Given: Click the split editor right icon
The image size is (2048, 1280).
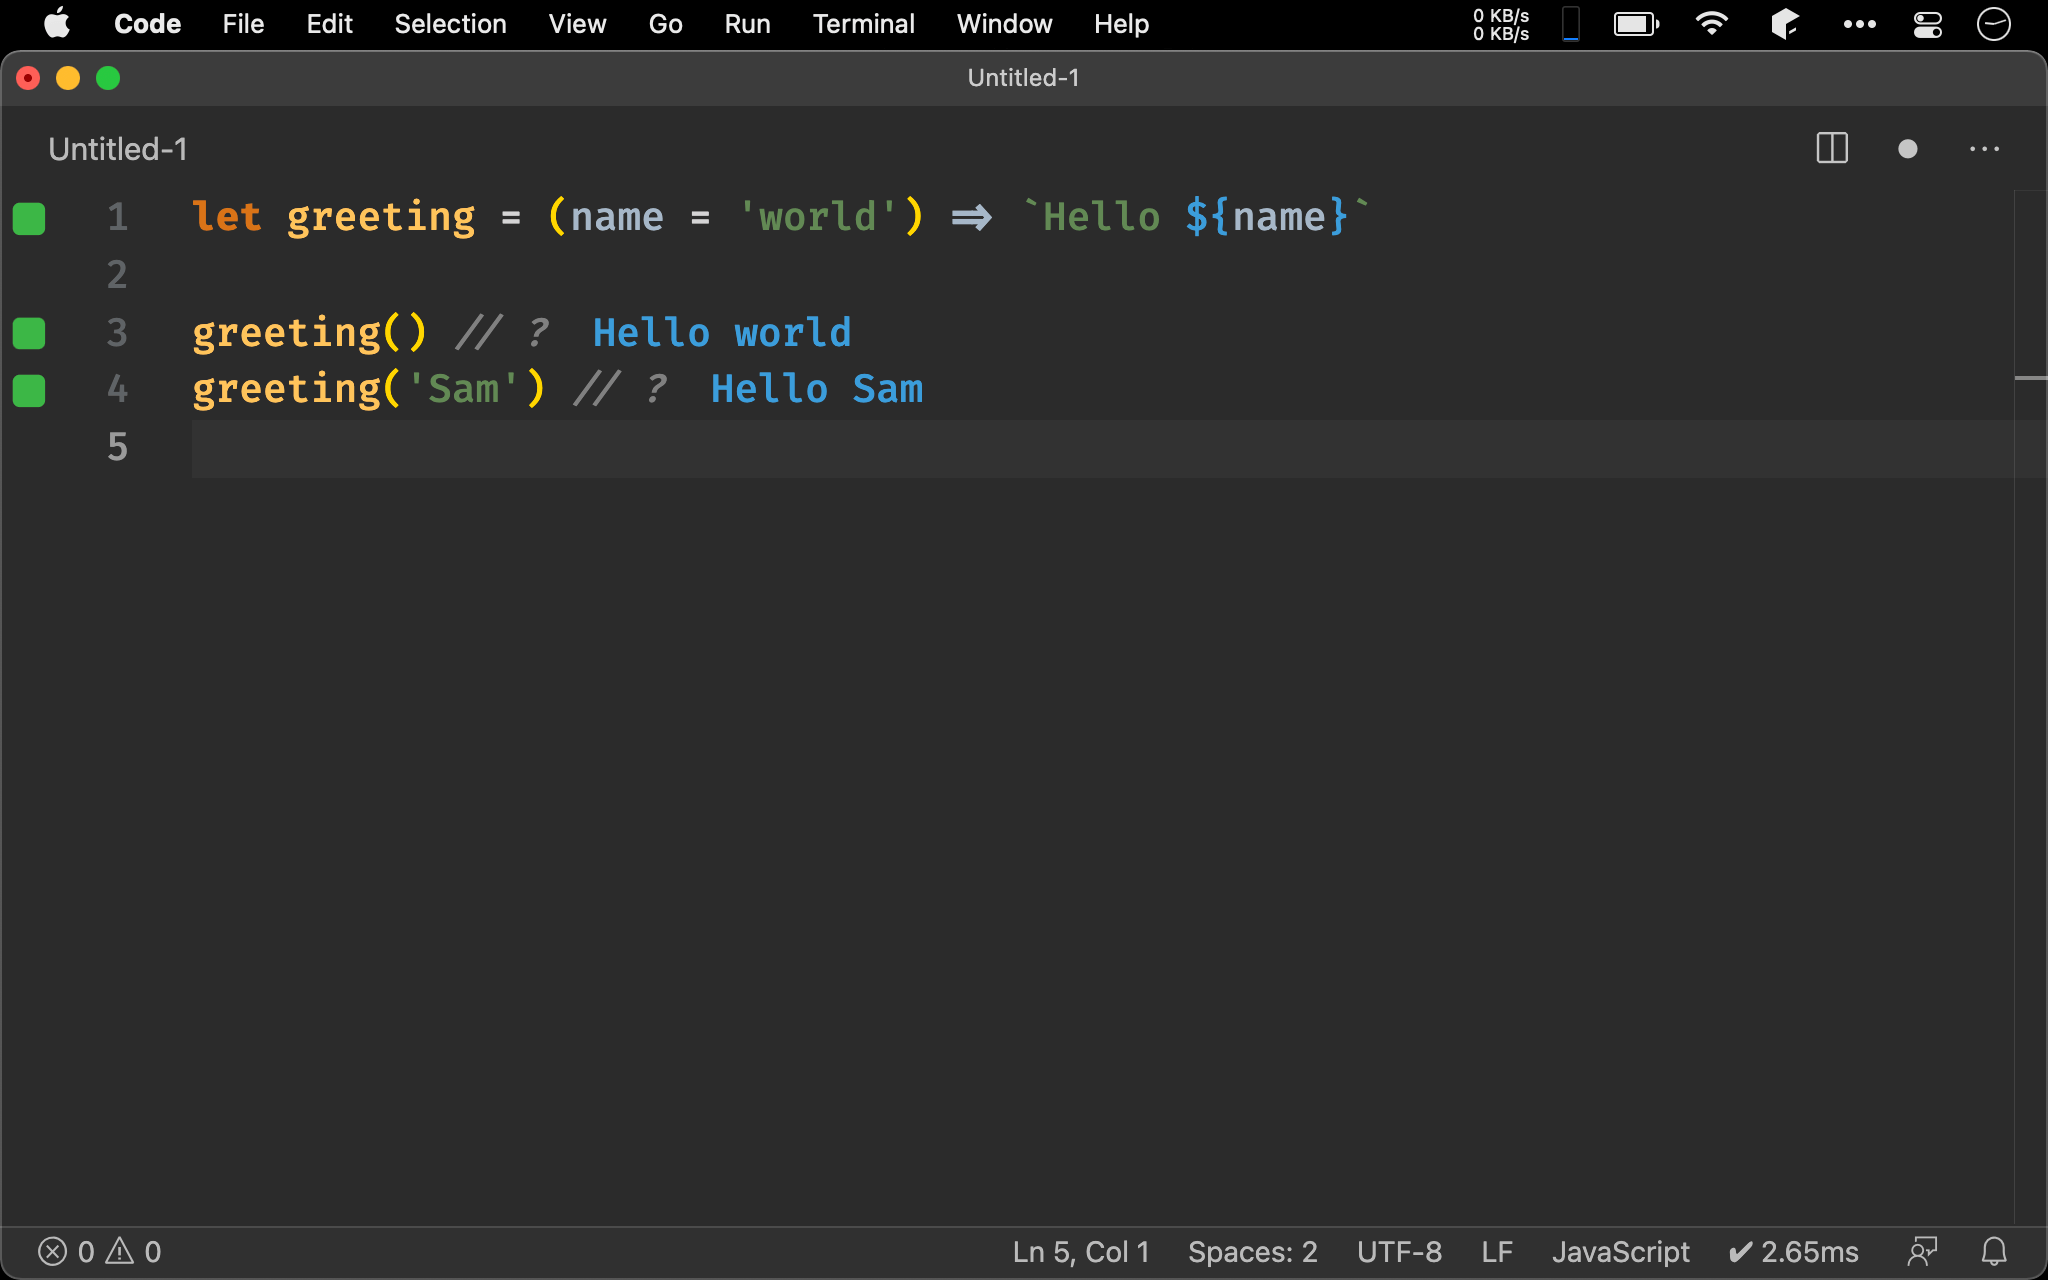Looking at the screenshot, I should coord(1831,149).
